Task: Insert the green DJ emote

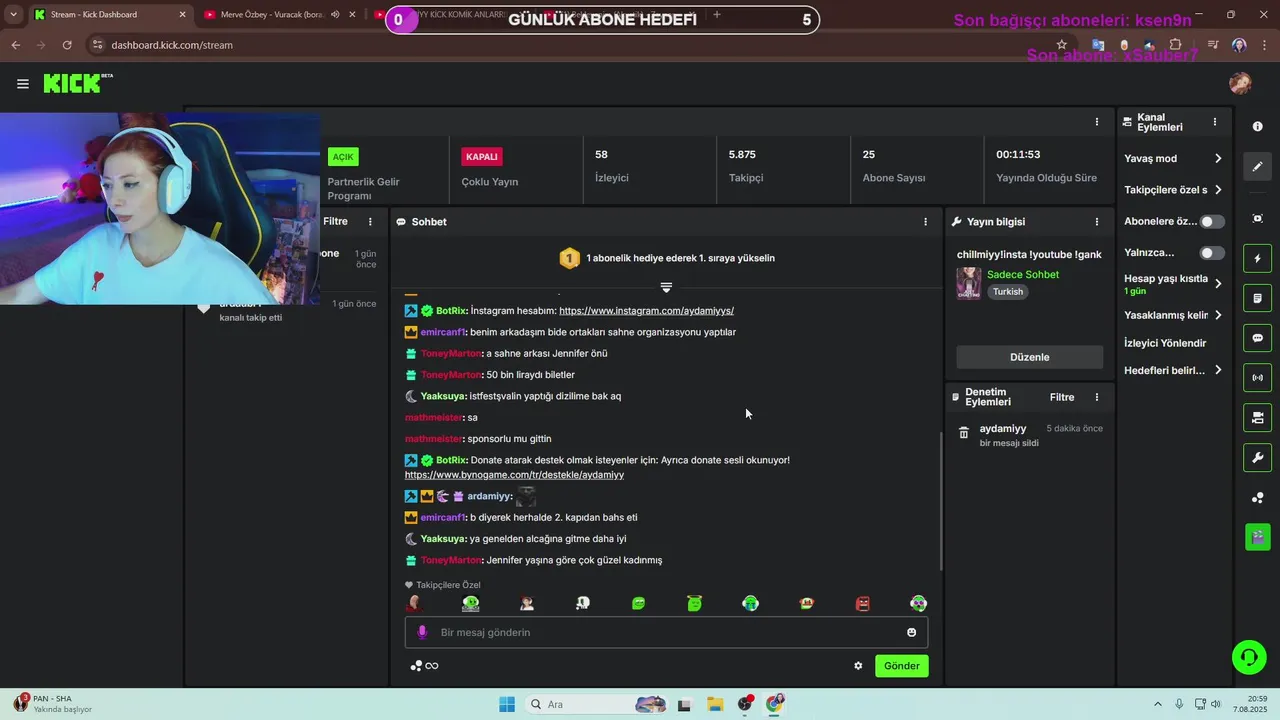Action: coord(471,603)
